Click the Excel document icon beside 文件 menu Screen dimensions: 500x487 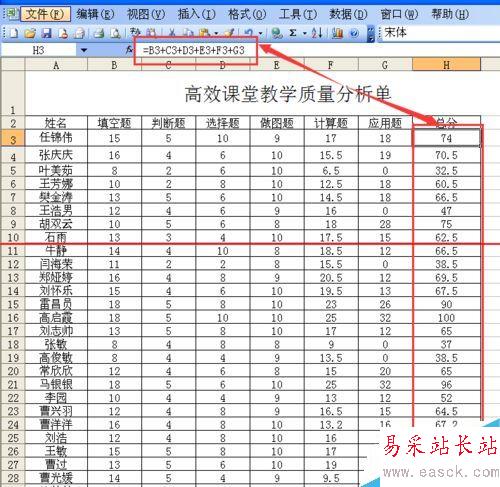12,14
